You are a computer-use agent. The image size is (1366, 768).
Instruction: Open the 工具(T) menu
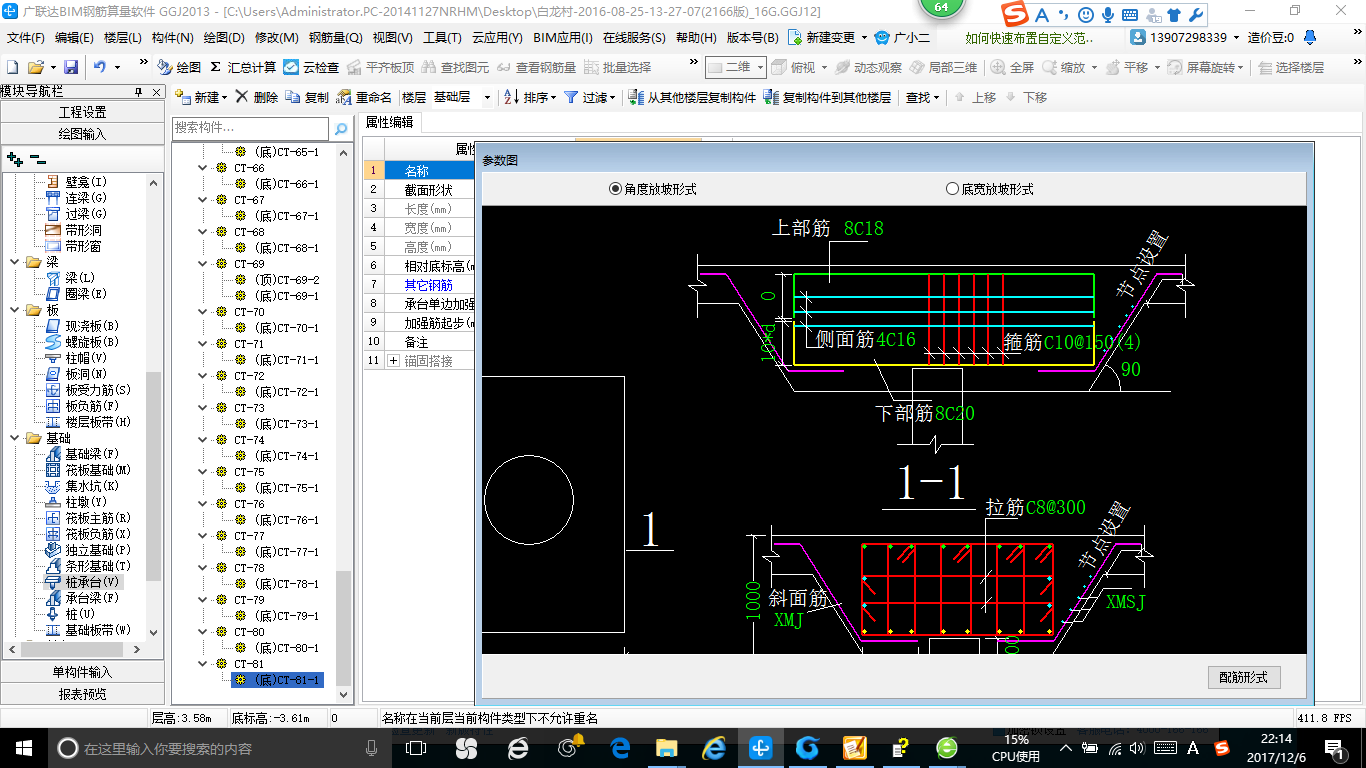[442, 37]
